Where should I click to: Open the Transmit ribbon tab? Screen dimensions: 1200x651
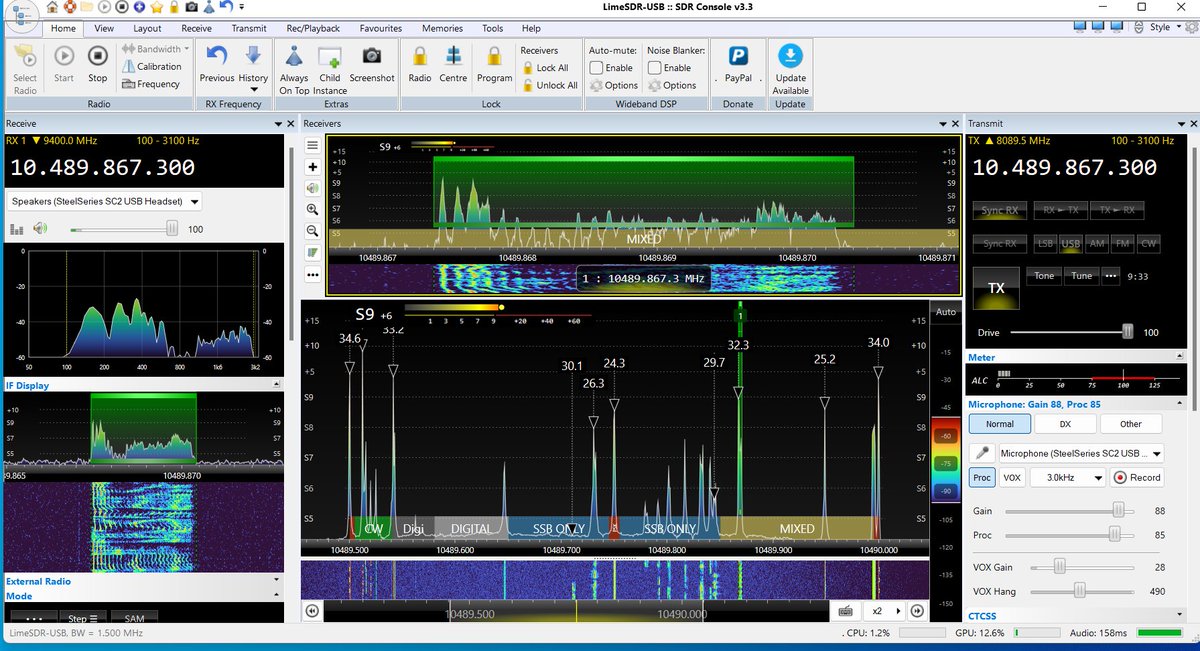249,29
